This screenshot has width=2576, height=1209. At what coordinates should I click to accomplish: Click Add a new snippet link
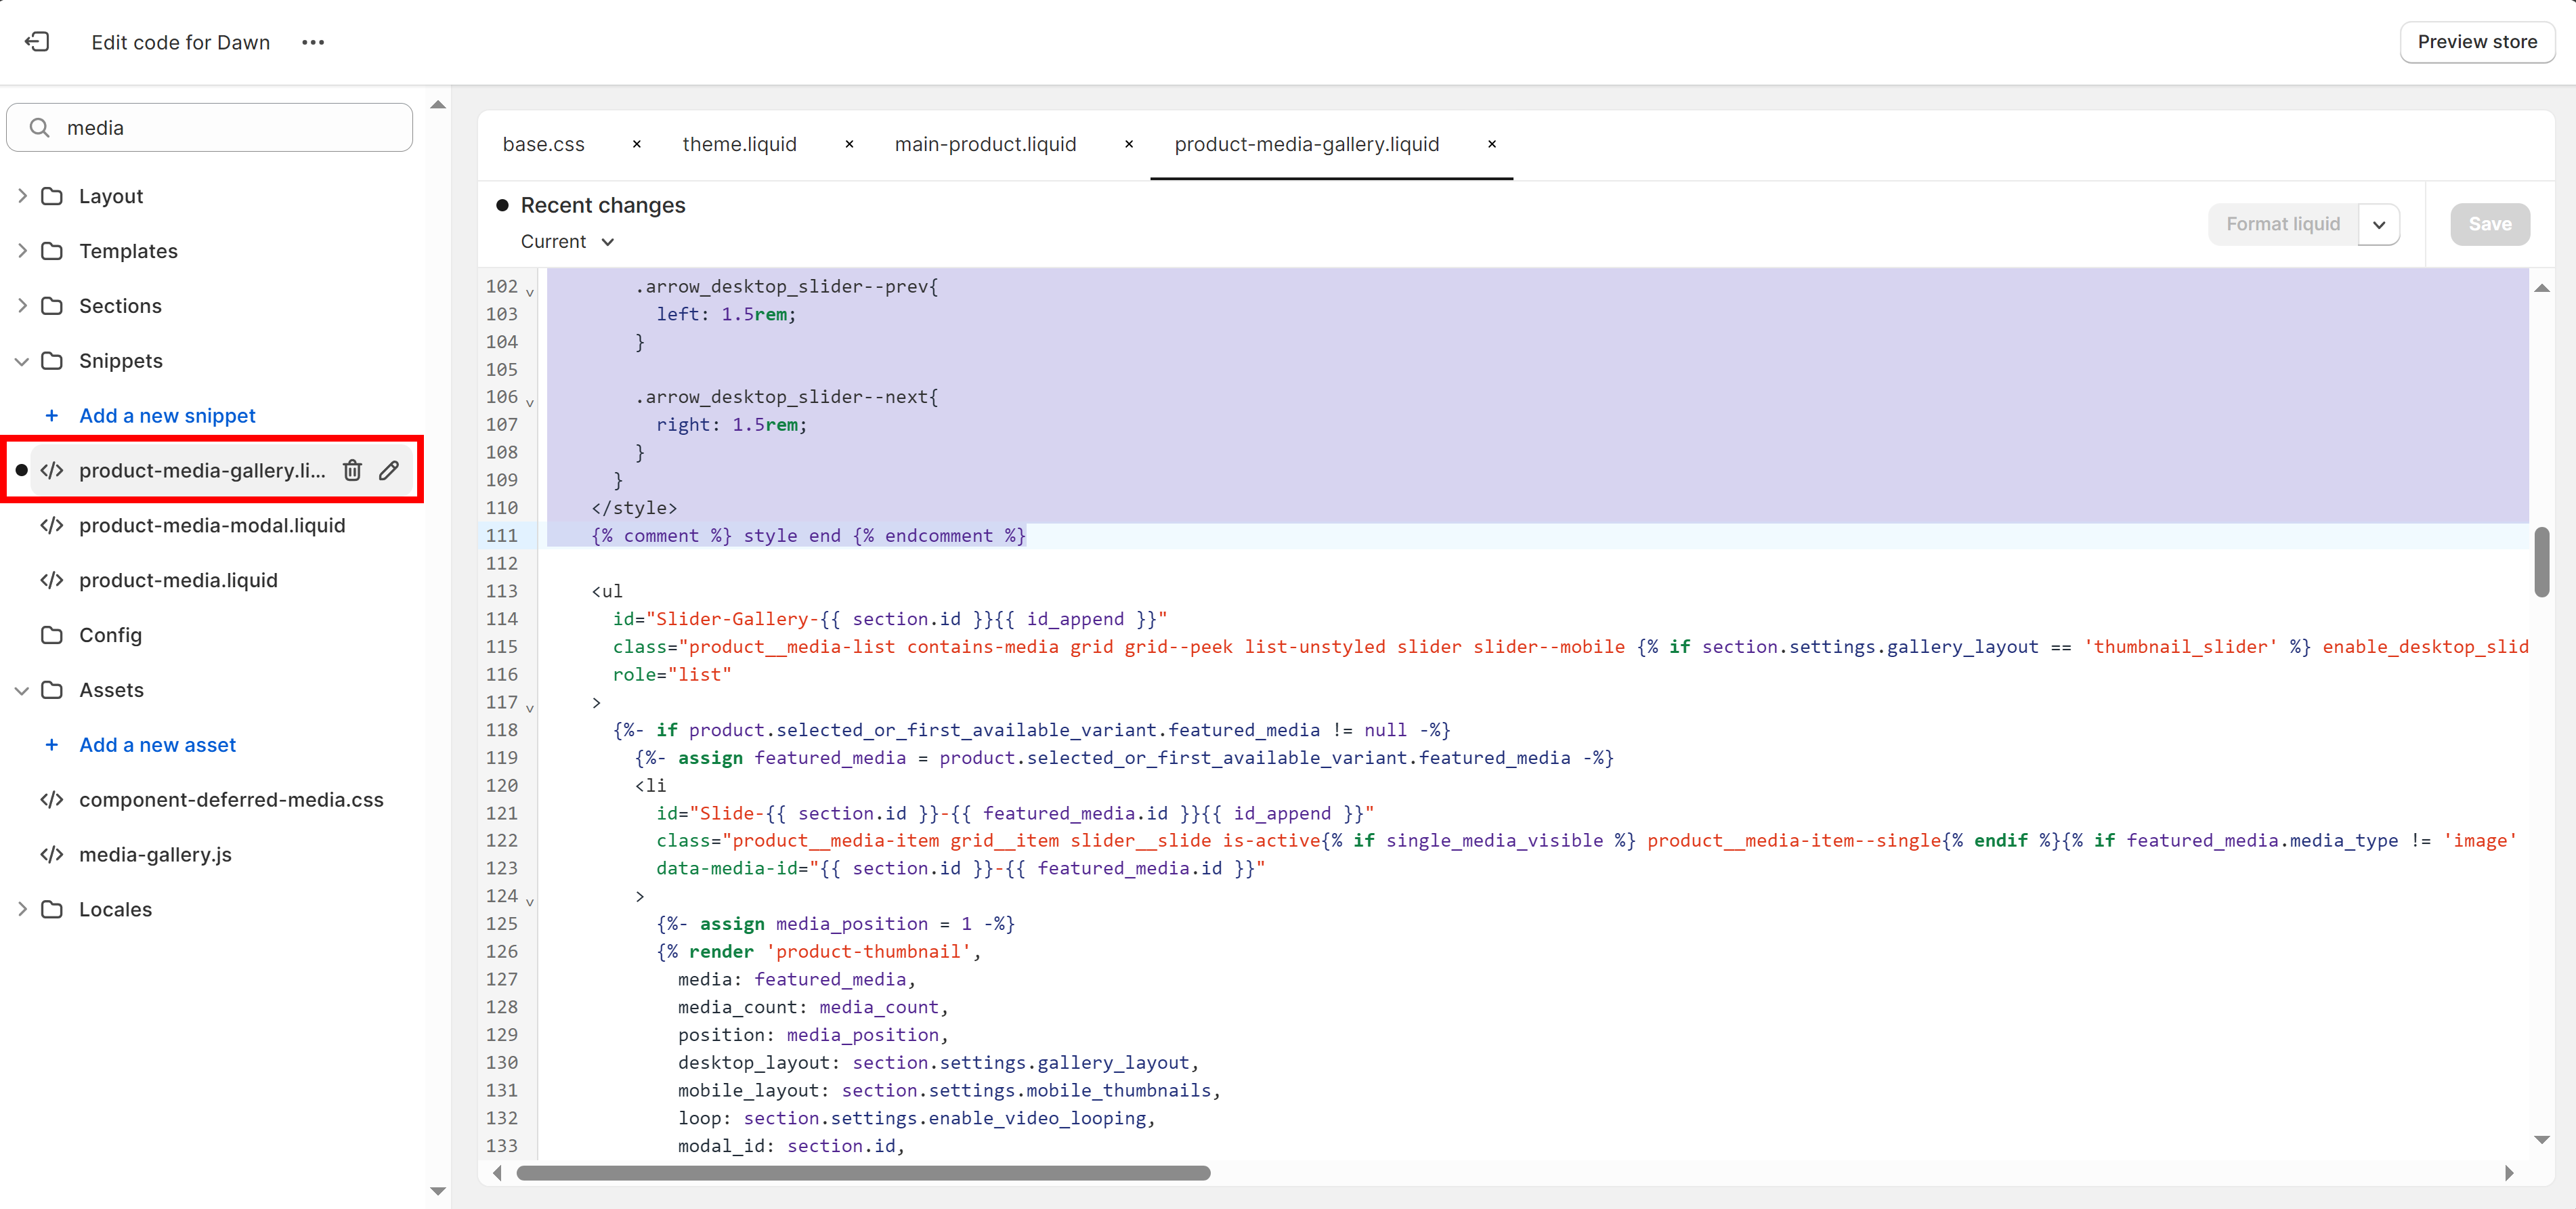click(x=167, y=416)
